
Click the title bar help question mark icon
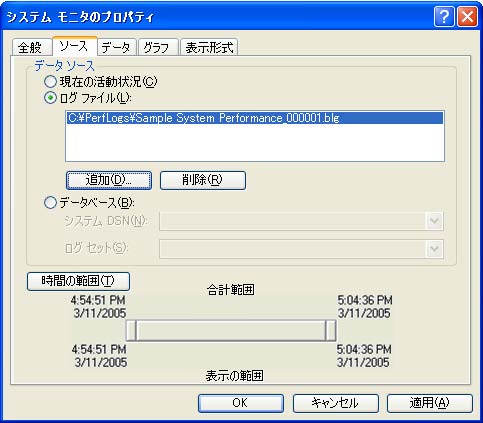(x=444, y=17)
